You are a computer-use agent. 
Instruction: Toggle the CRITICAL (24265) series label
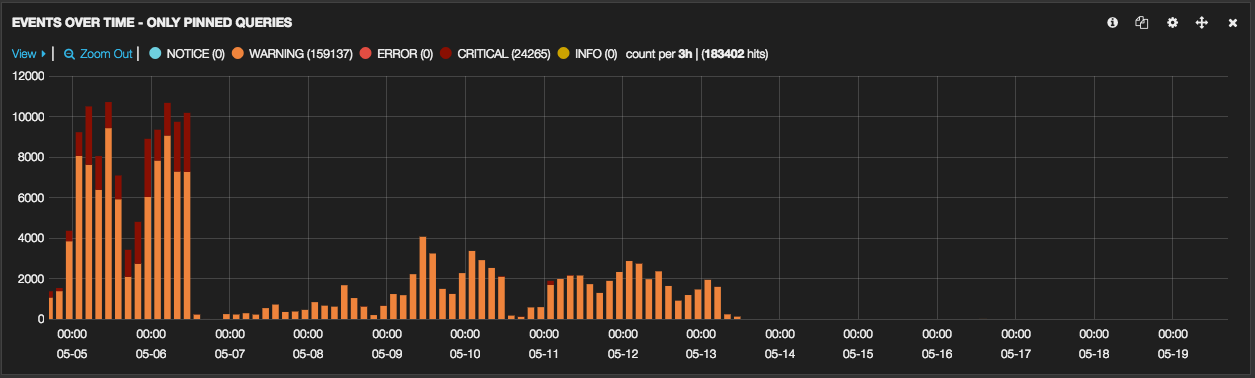503,54
